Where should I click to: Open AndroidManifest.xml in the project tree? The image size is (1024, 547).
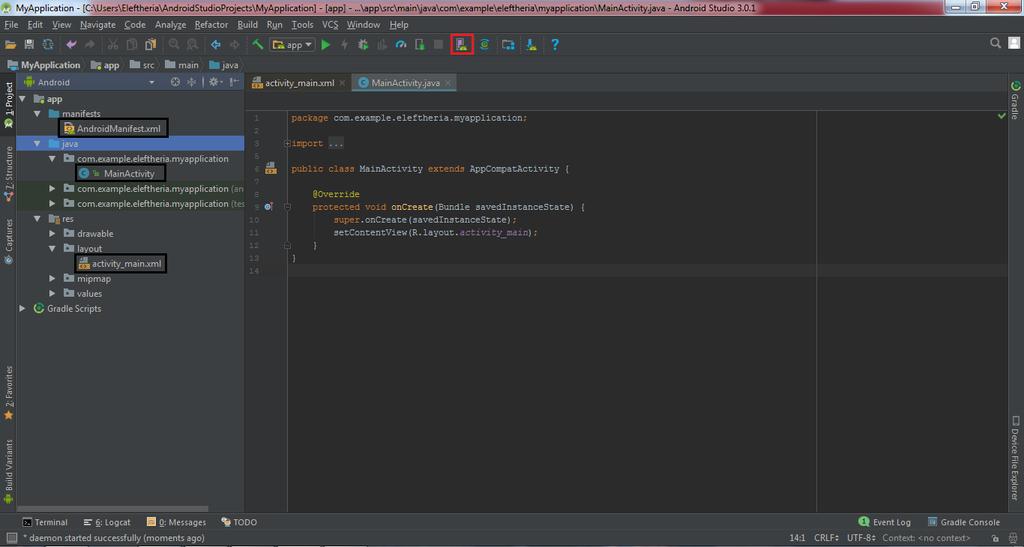point(118,129)
